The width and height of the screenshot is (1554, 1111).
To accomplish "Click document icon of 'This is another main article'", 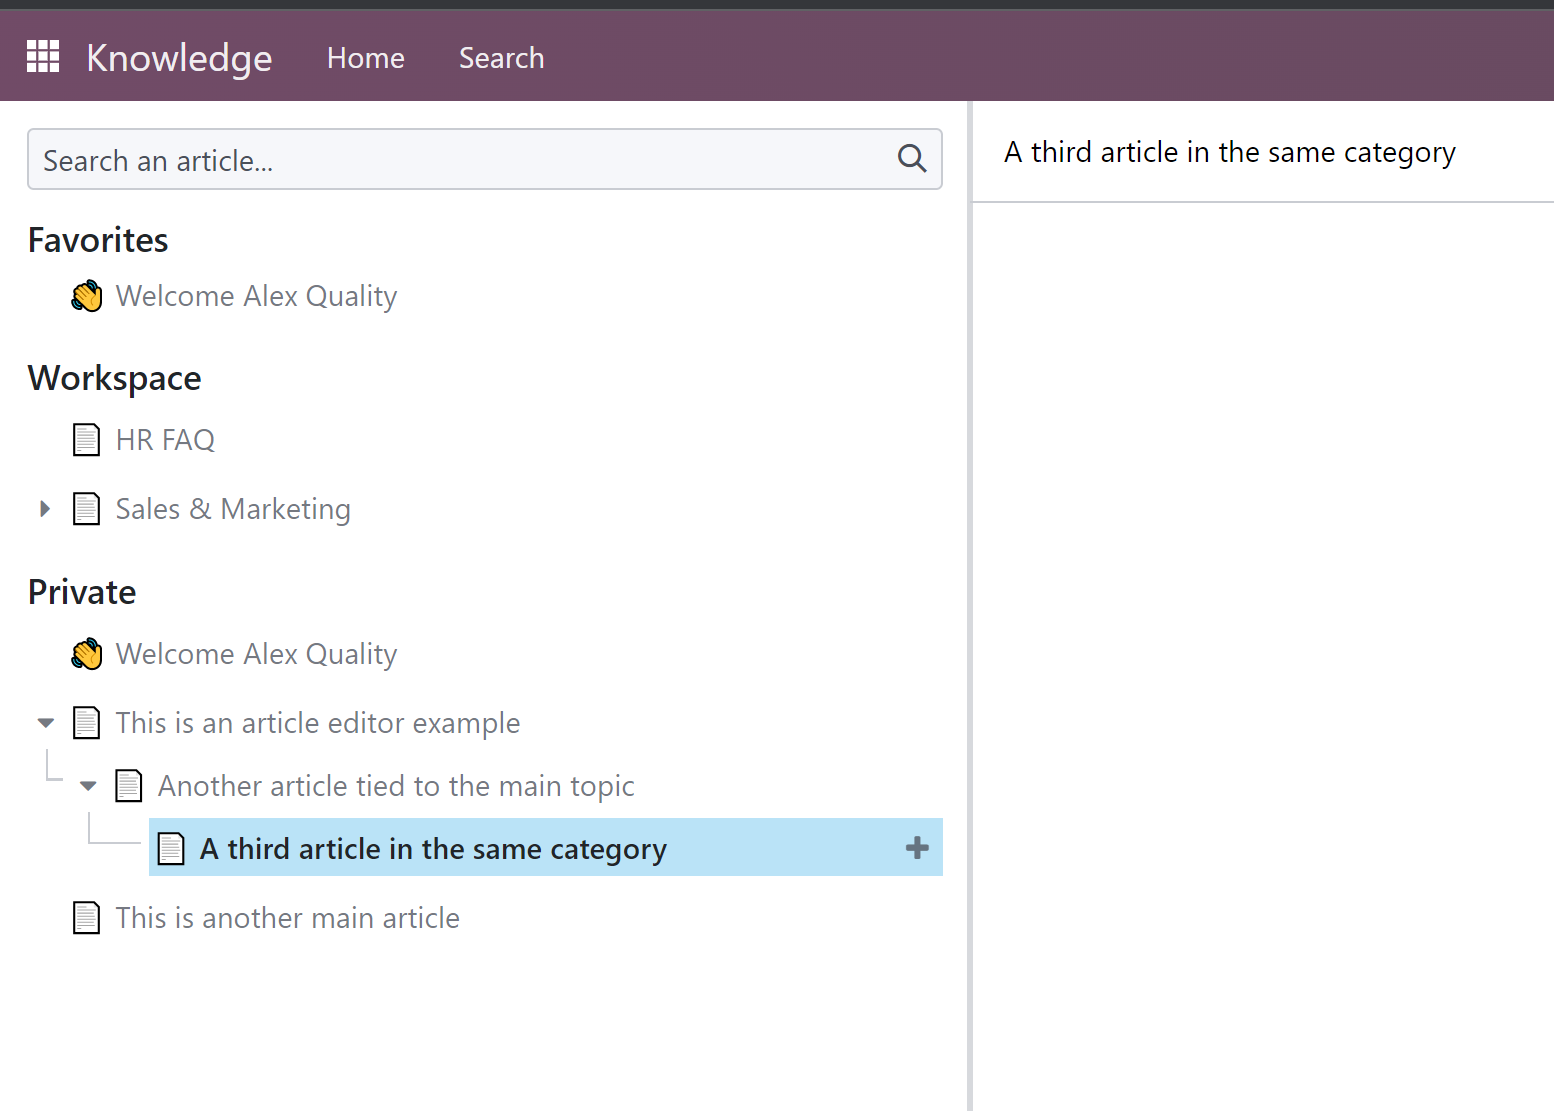I will point(87,918).
